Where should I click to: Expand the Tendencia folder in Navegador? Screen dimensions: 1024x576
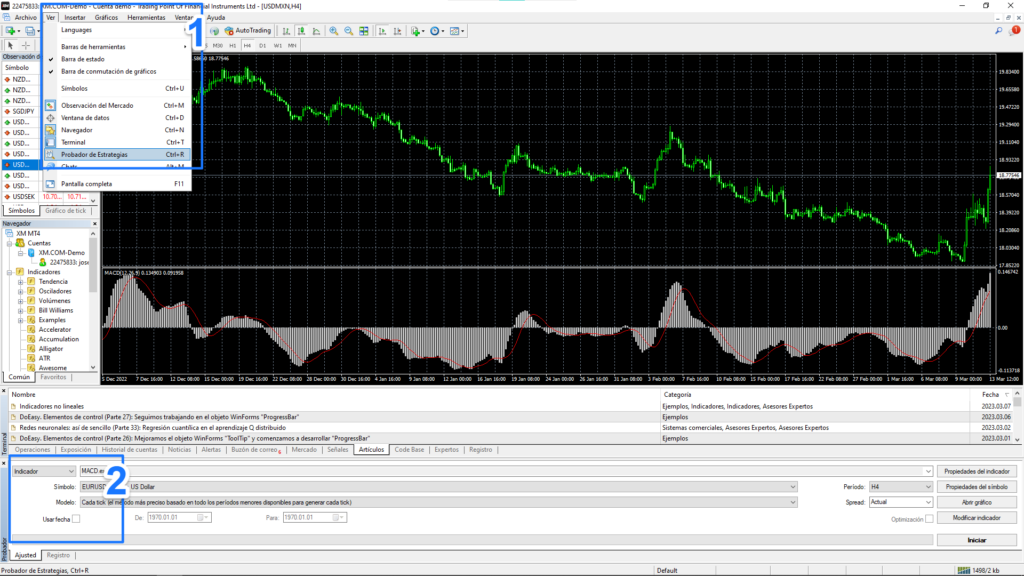pos(20,281)
